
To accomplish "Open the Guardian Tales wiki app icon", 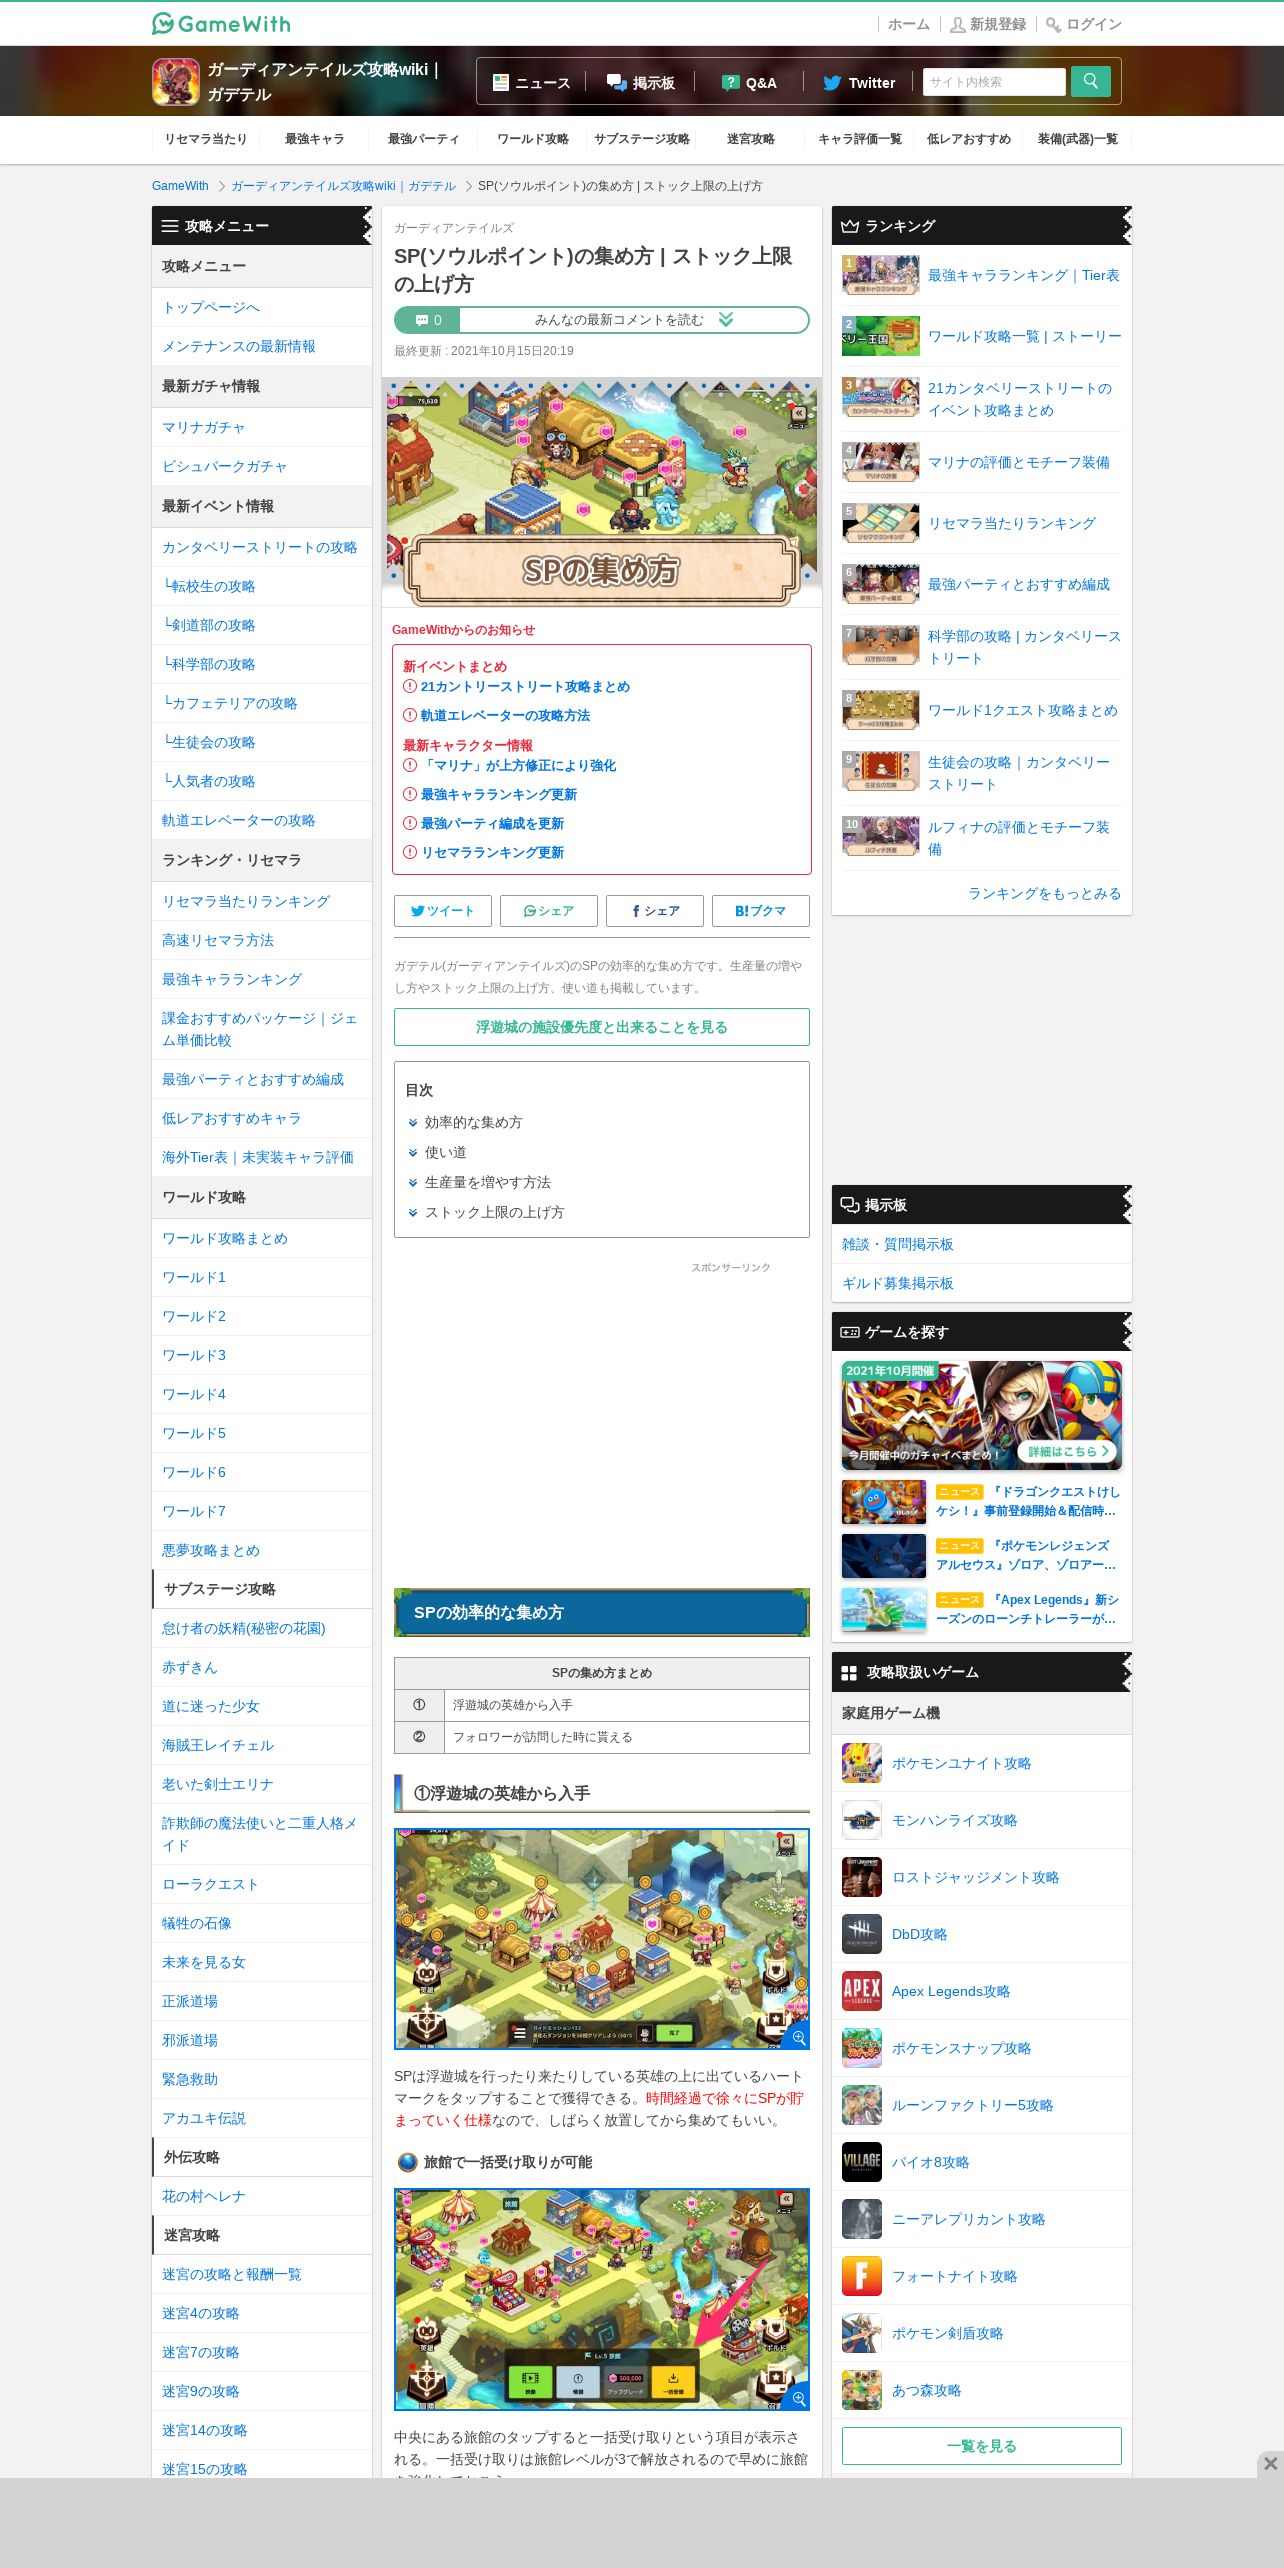I will (176, 82).
